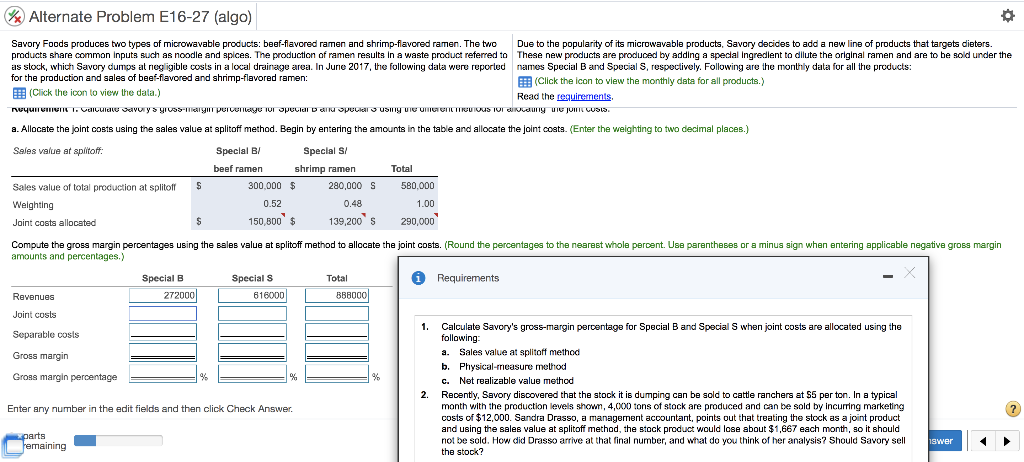This screenshot has width=1024, height=462.
Task: Click the 'Sales value at splitoff method' requirement
Action: (x=519, y=352)
